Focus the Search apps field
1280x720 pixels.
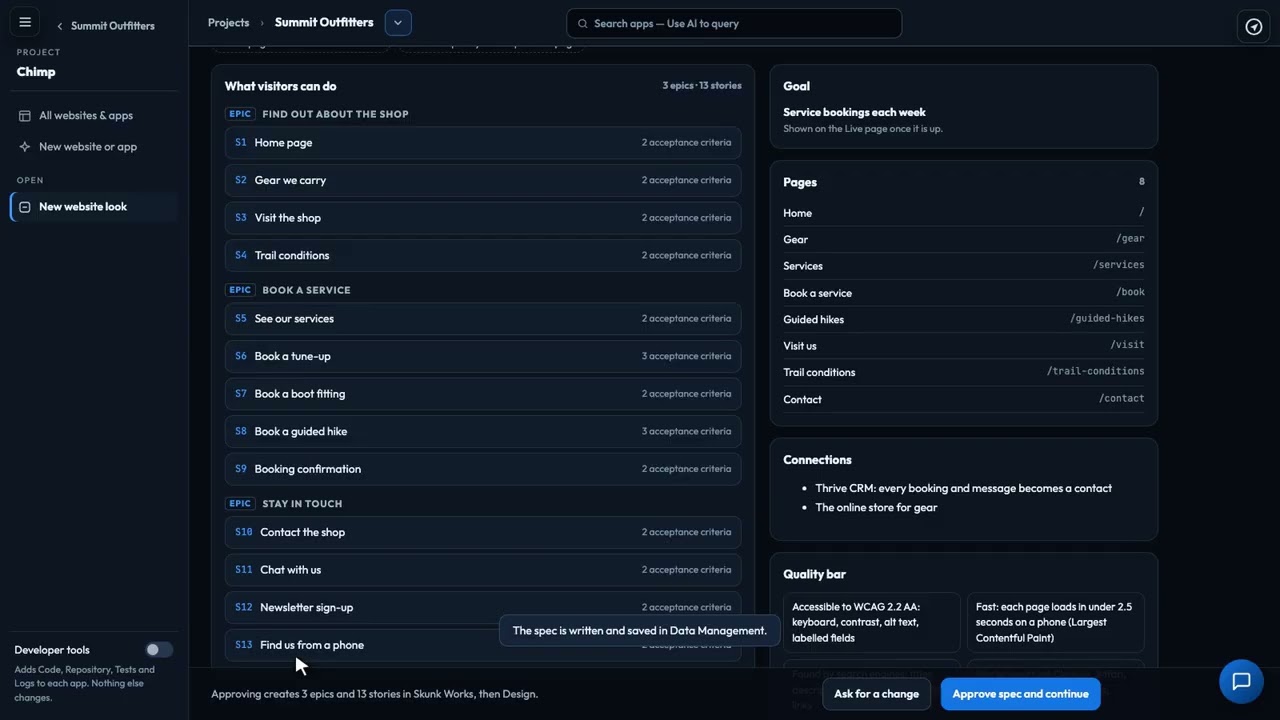734,24
